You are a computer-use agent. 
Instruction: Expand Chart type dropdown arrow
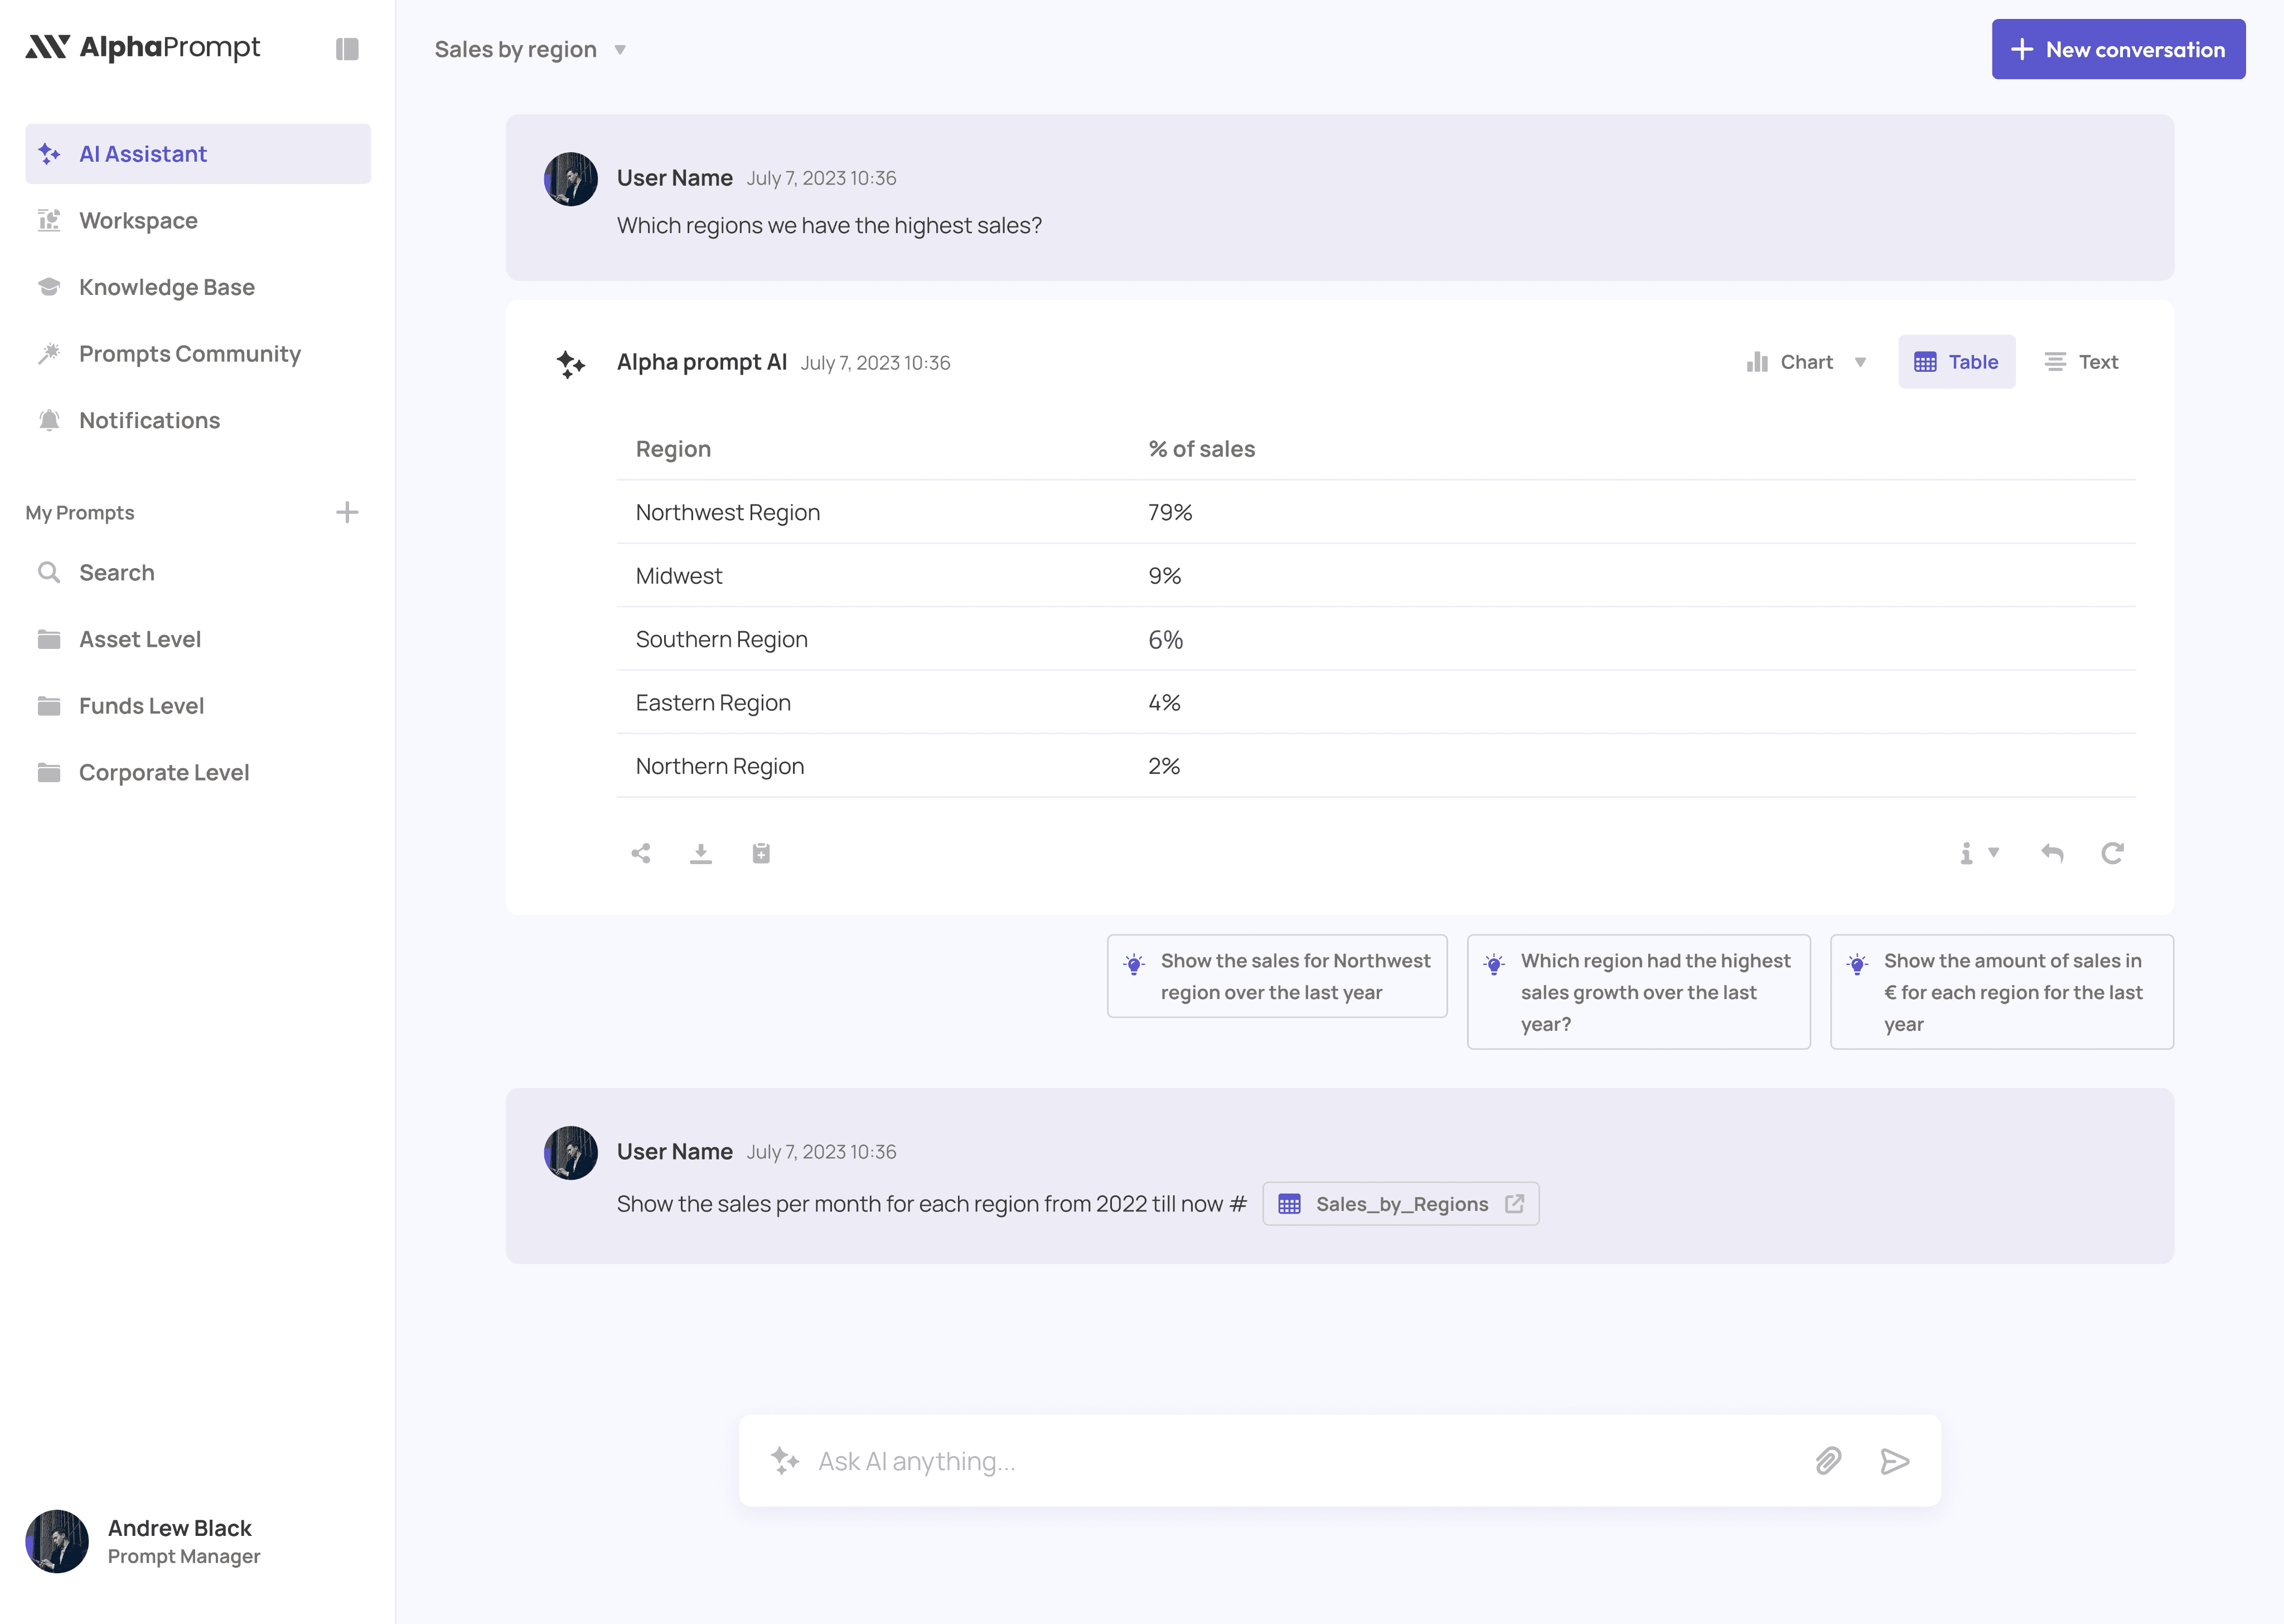tap(1861, 362)
